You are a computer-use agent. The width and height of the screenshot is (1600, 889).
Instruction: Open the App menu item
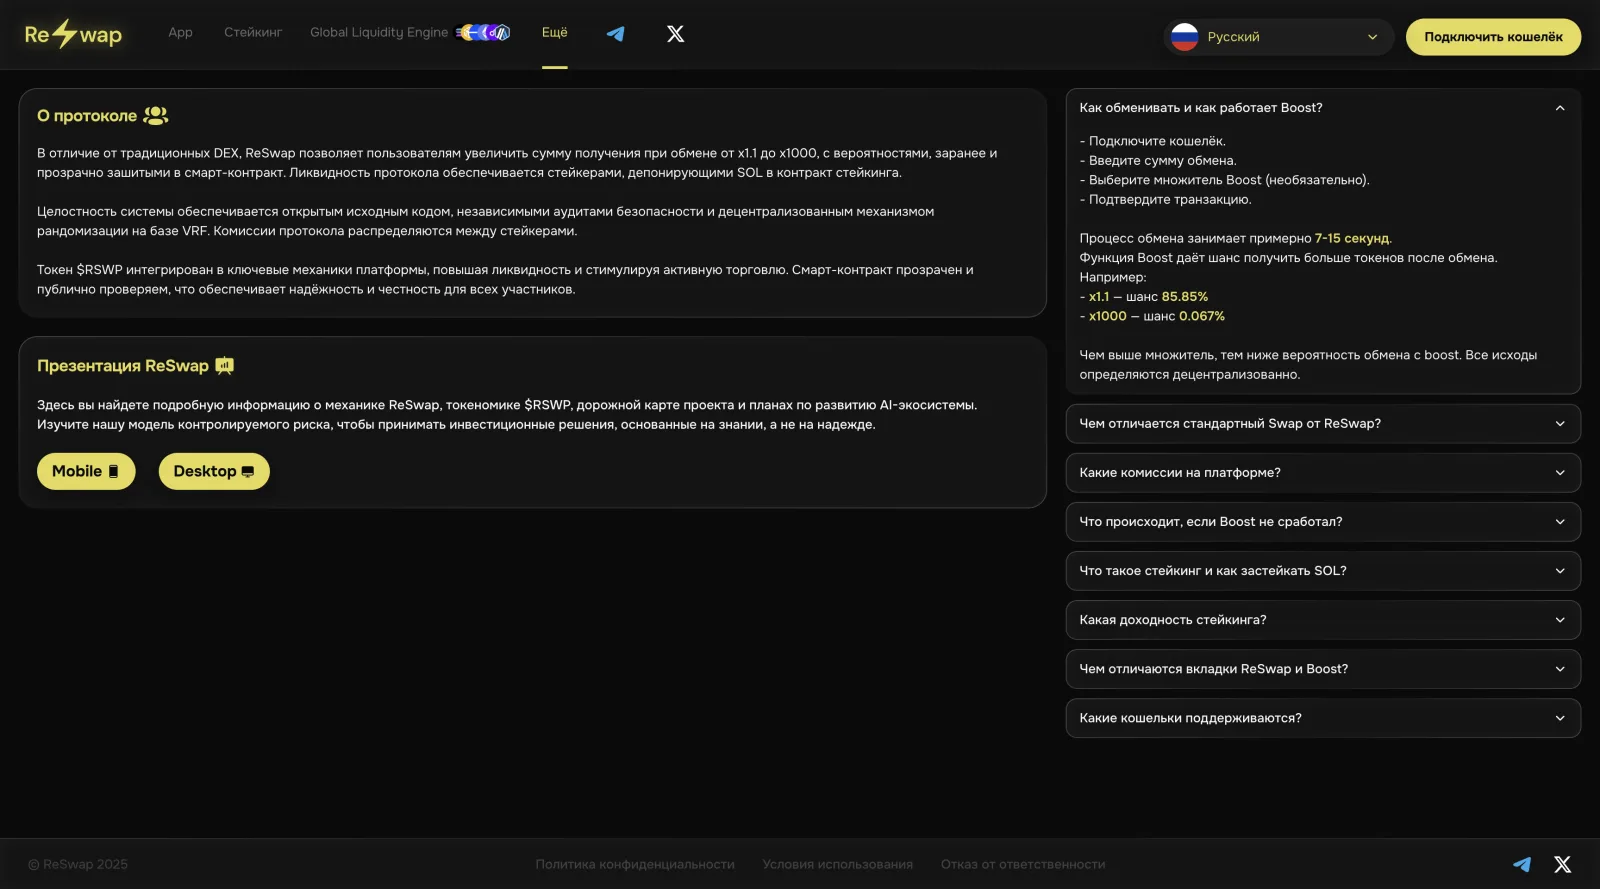tap(180, 32)
